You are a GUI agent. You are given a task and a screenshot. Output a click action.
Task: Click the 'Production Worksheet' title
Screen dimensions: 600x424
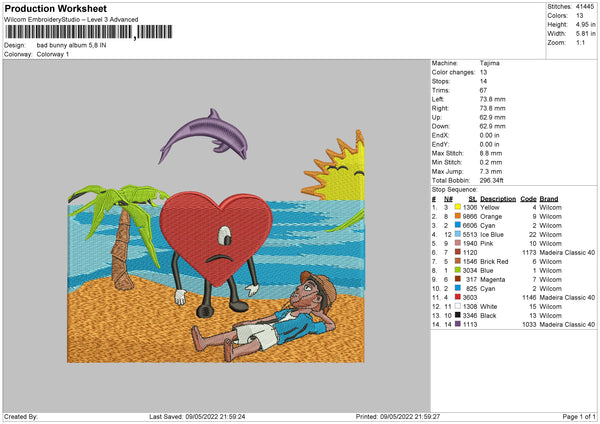(55, 8)
